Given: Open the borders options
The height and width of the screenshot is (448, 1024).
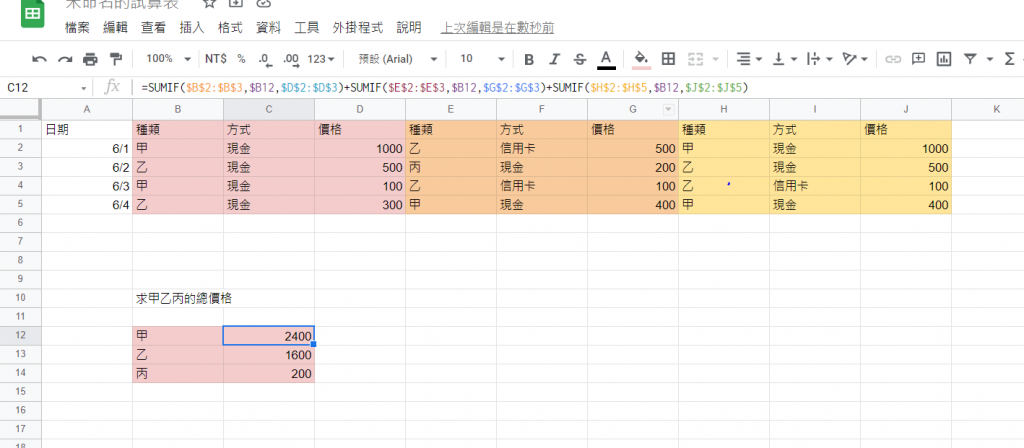Looking at the screenshot, I should coord(668,59).
